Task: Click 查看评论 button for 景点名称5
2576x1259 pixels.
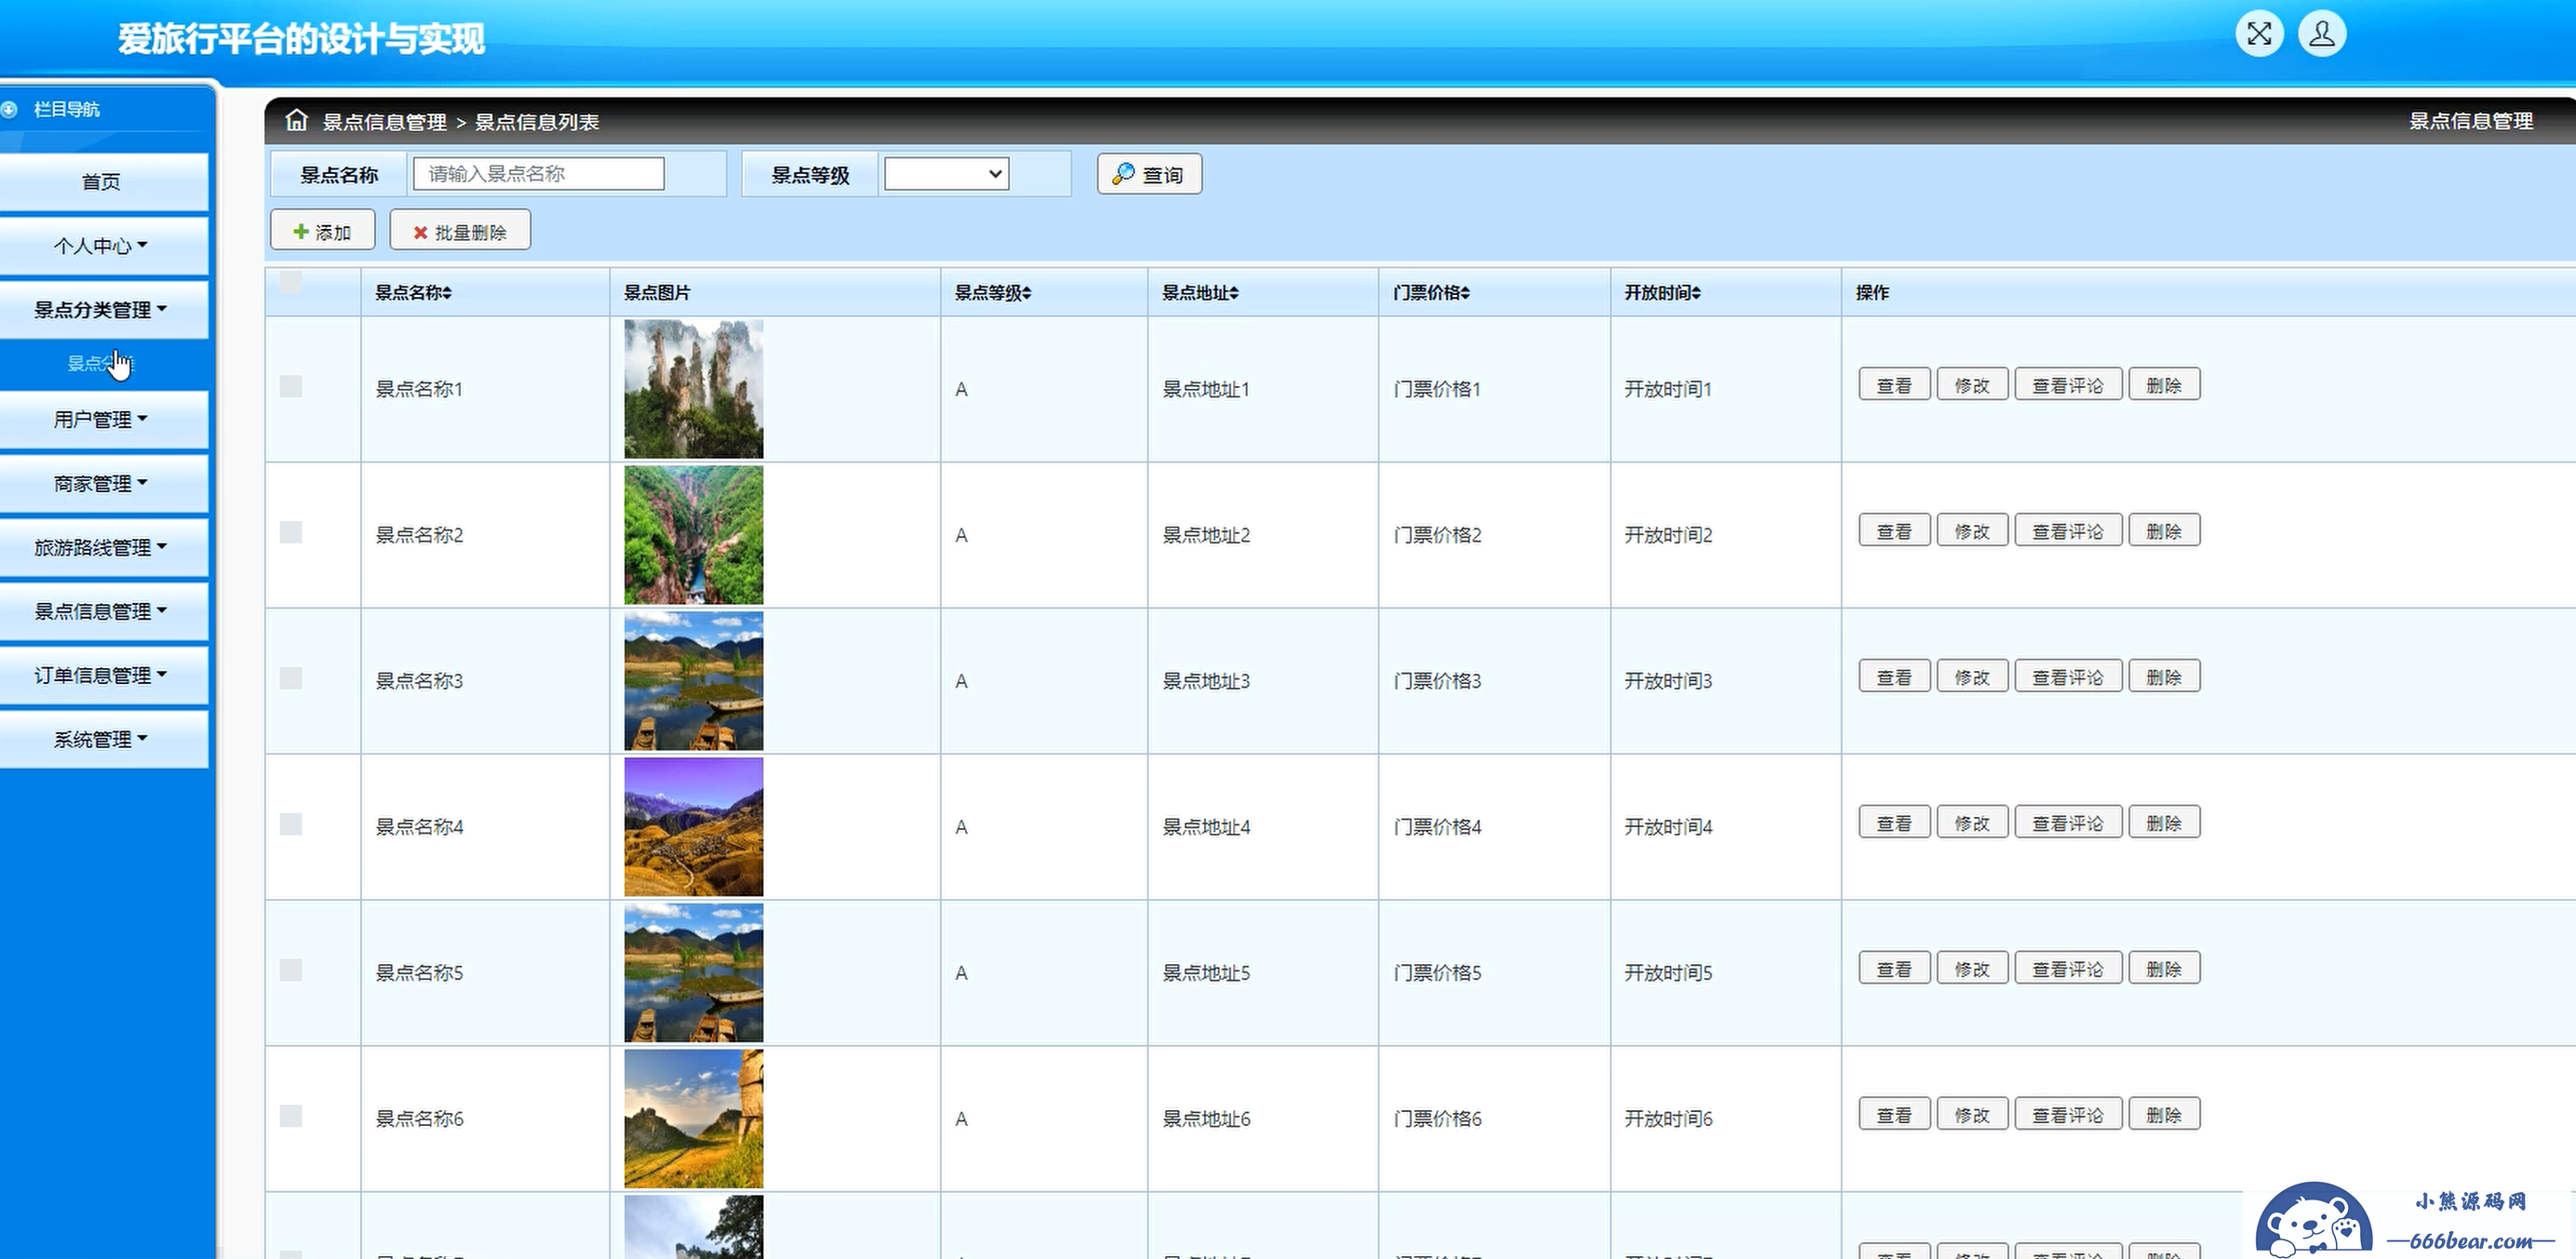Action: pos(2068,969)
